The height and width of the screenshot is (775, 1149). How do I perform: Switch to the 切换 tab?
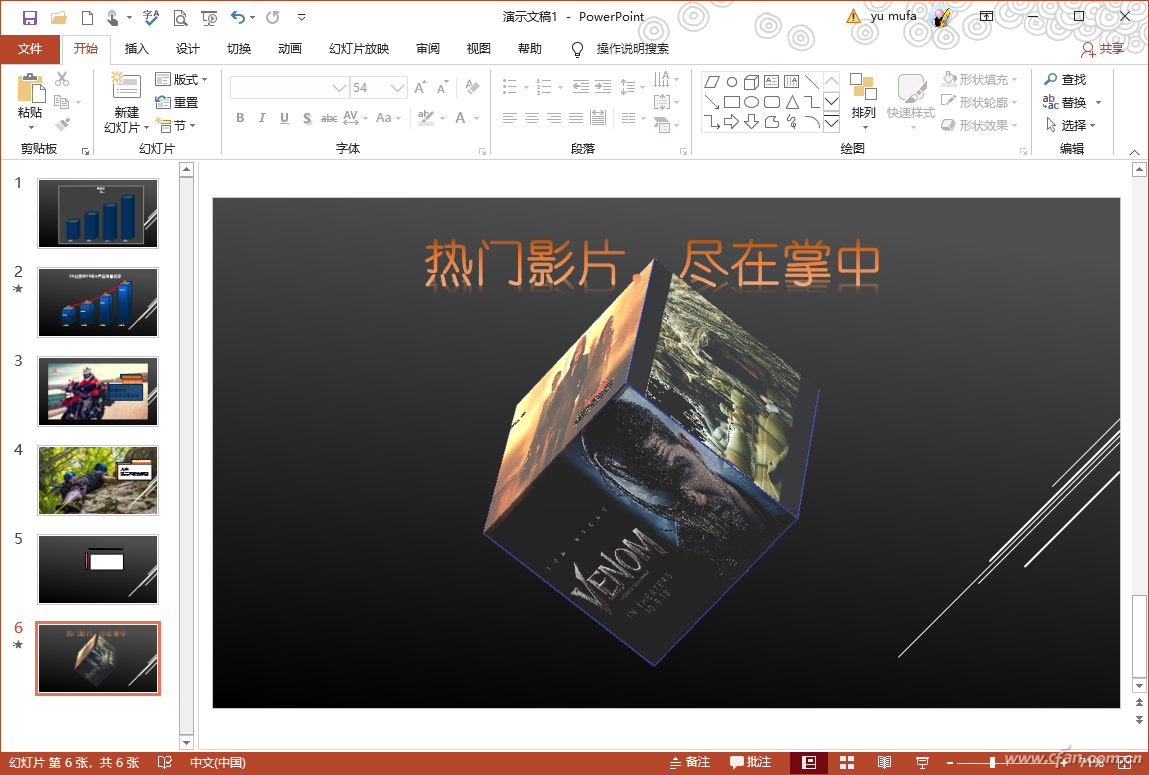coord(239,49)
